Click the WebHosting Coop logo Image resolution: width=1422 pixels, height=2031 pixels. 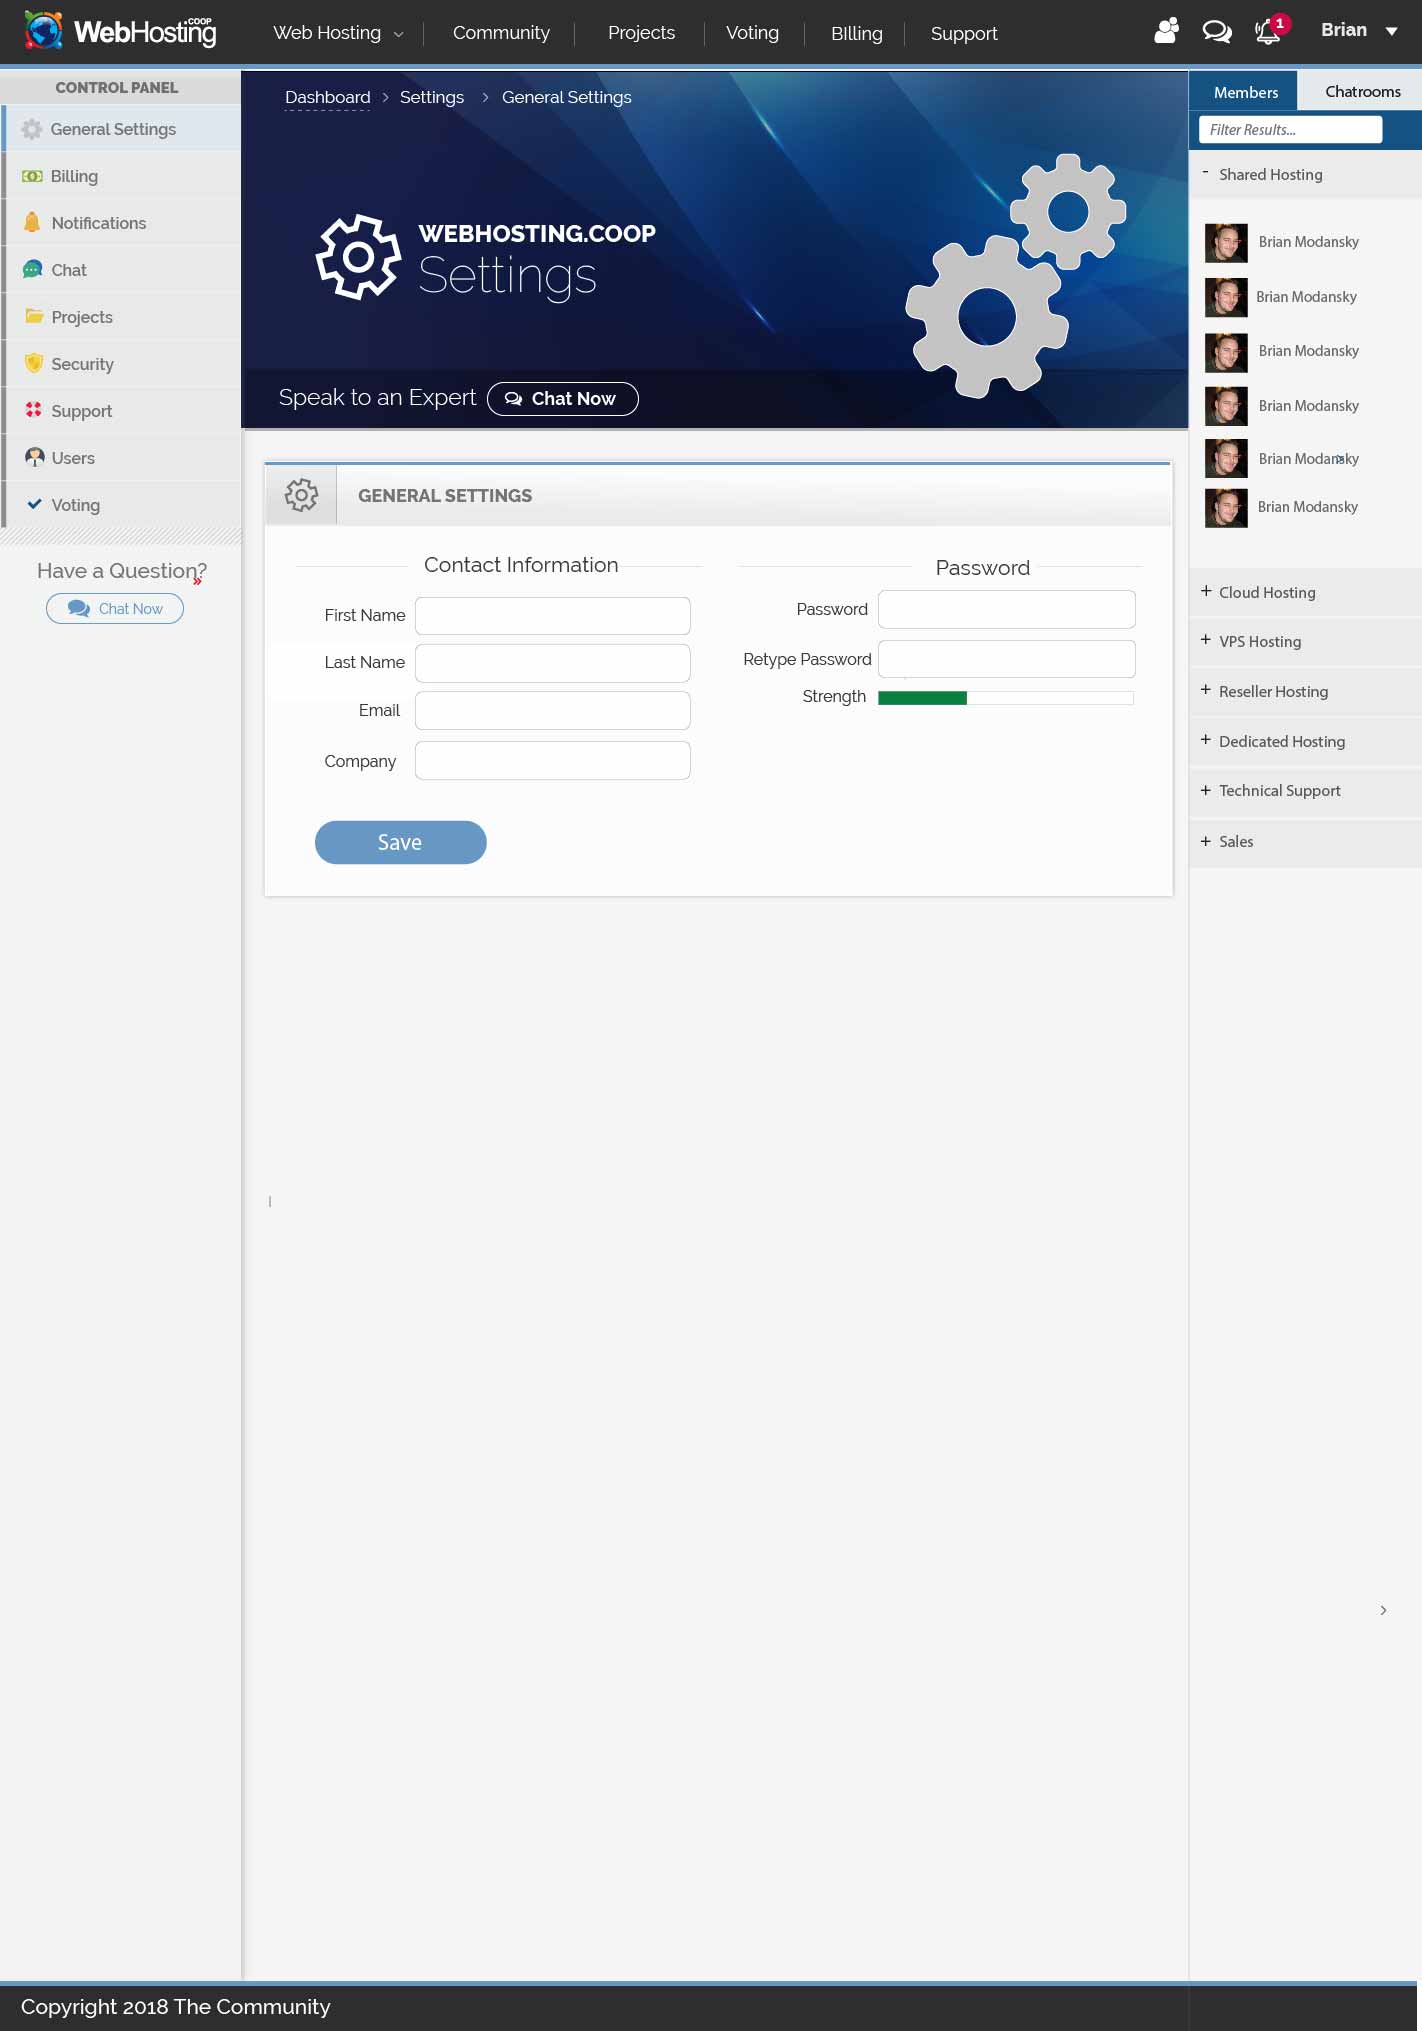coord(120,31)
